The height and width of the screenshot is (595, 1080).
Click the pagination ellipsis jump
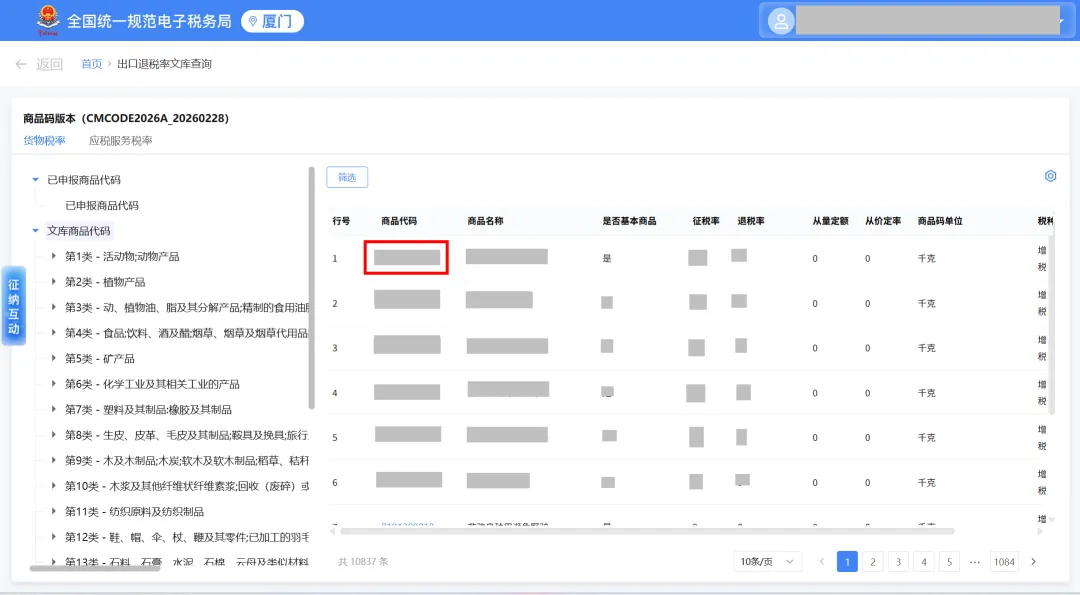[975, 562]
